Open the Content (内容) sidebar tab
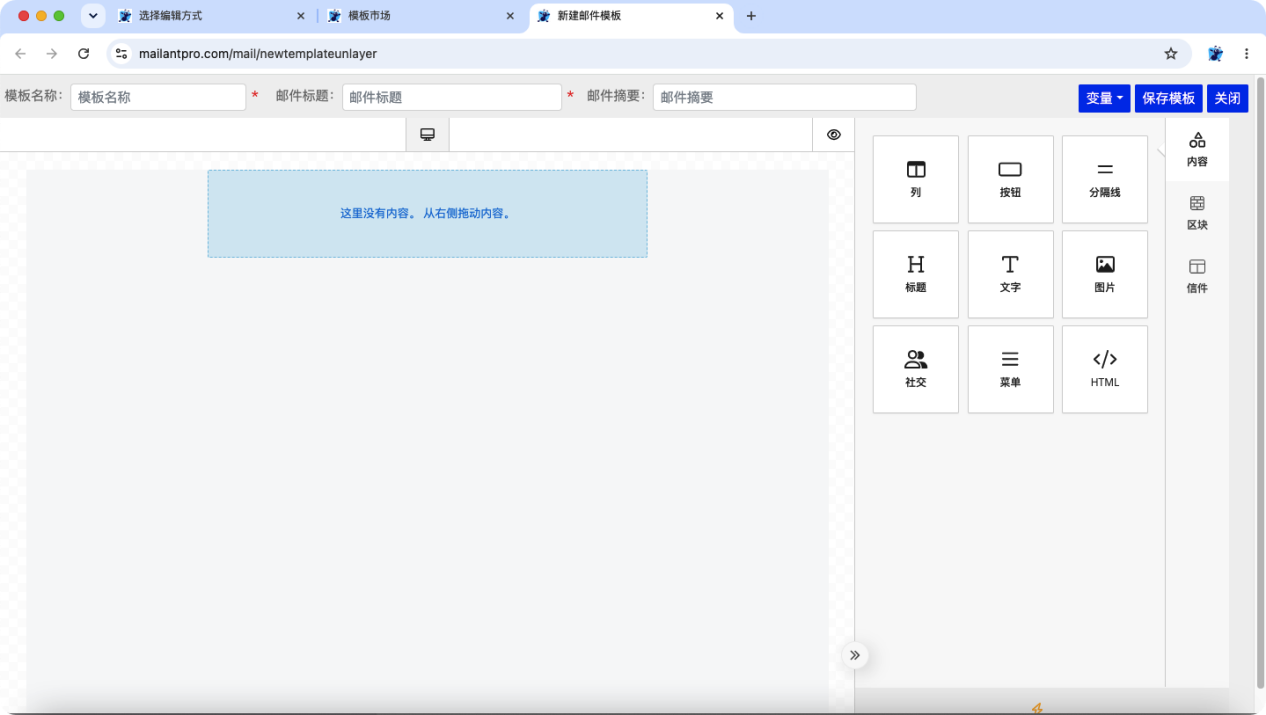1266x715 pixels. click(x=1197, y=149)
